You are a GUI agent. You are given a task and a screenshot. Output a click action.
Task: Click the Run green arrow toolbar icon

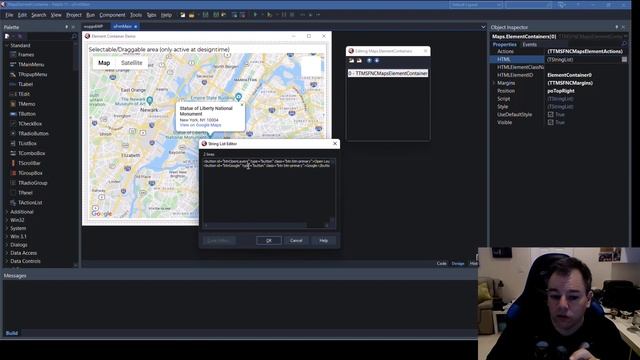[255, 15]
